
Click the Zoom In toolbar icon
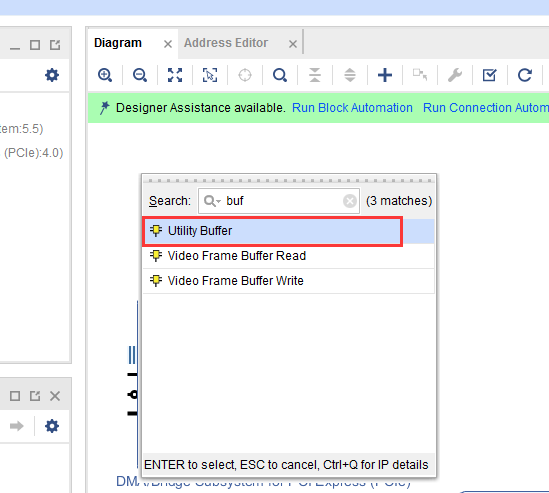click(x=105, y=75)
